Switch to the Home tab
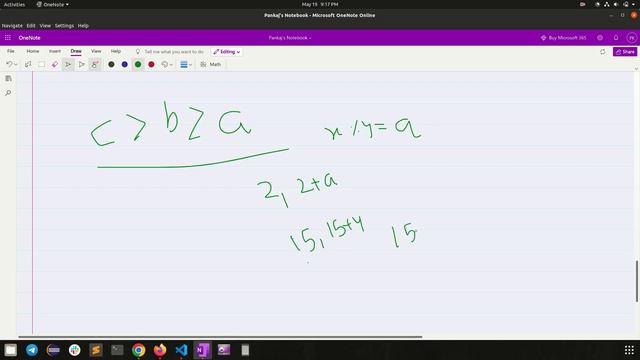The image size is (640, 360). pyautogui.click(x=33, y=51)
